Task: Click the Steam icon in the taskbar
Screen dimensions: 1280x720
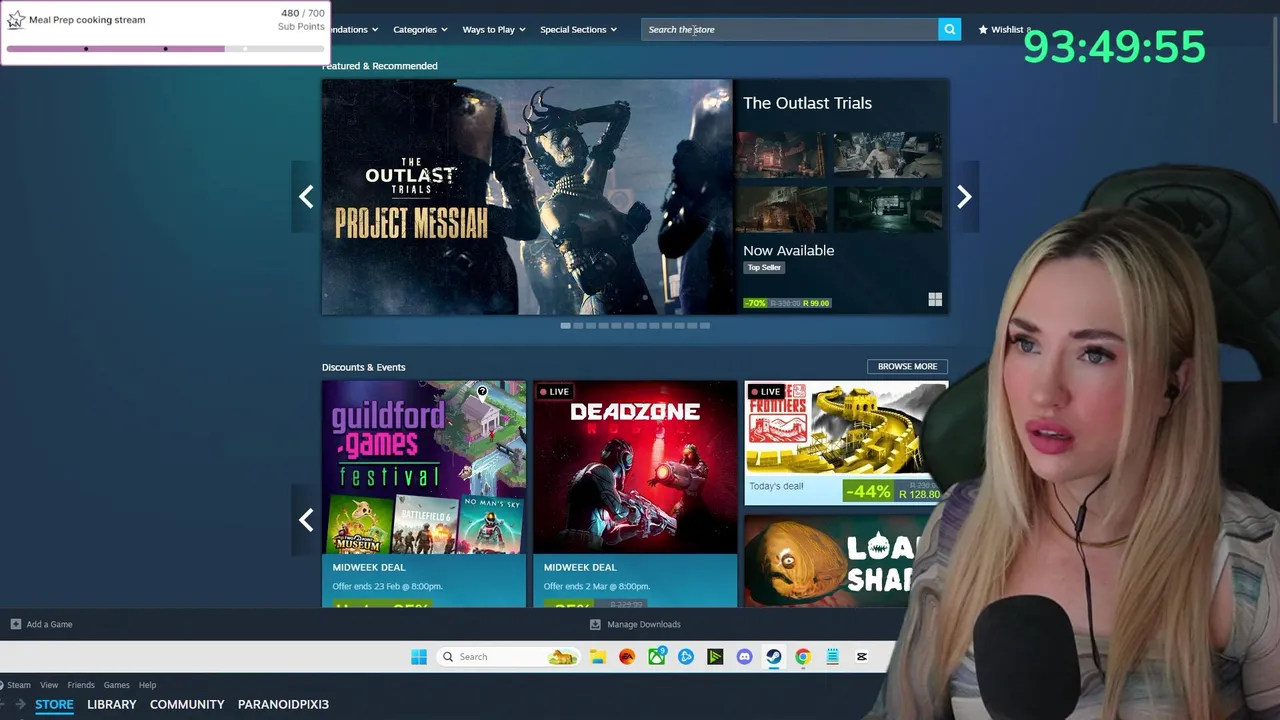Action: pos(773,657)
